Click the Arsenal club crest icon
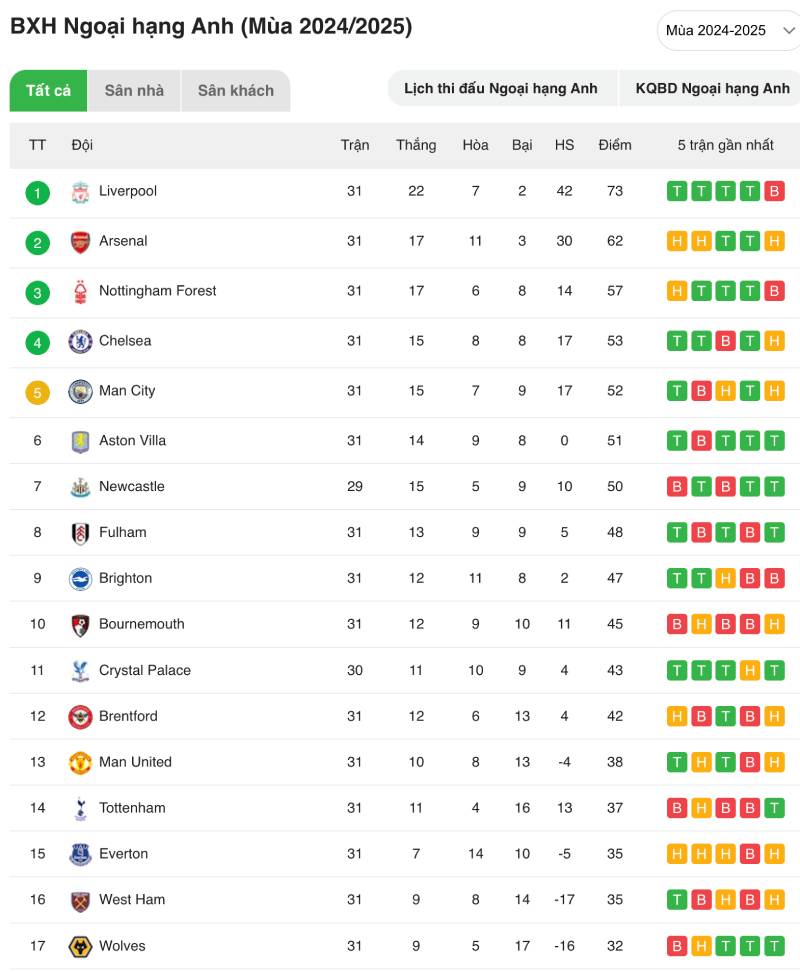Image resolution: width=800 pixels, height=972 pixels. (x=80, y=242)
